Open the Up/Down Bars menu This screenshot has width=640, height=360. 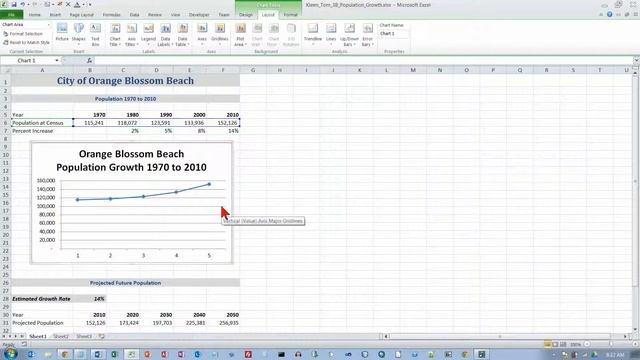click(349, 34)
